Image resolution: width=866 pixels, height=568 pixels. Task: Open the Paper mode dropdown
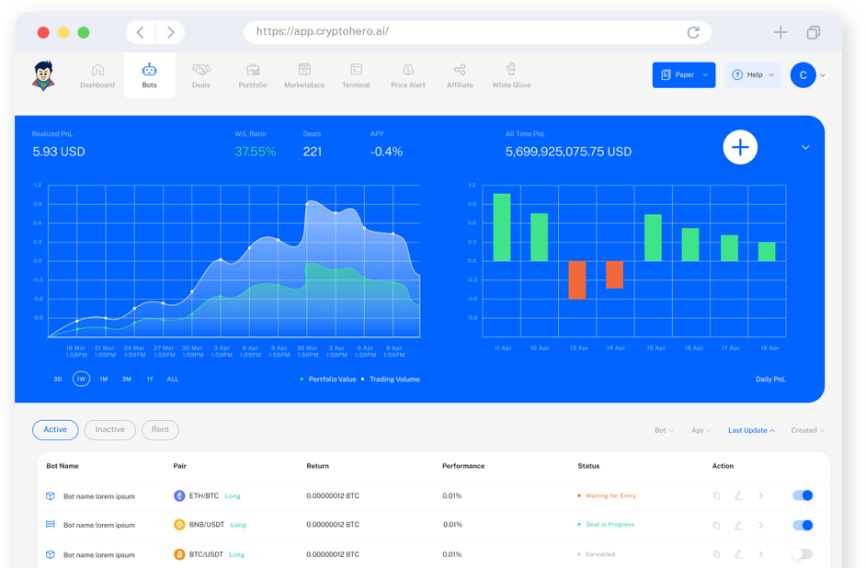684,75
